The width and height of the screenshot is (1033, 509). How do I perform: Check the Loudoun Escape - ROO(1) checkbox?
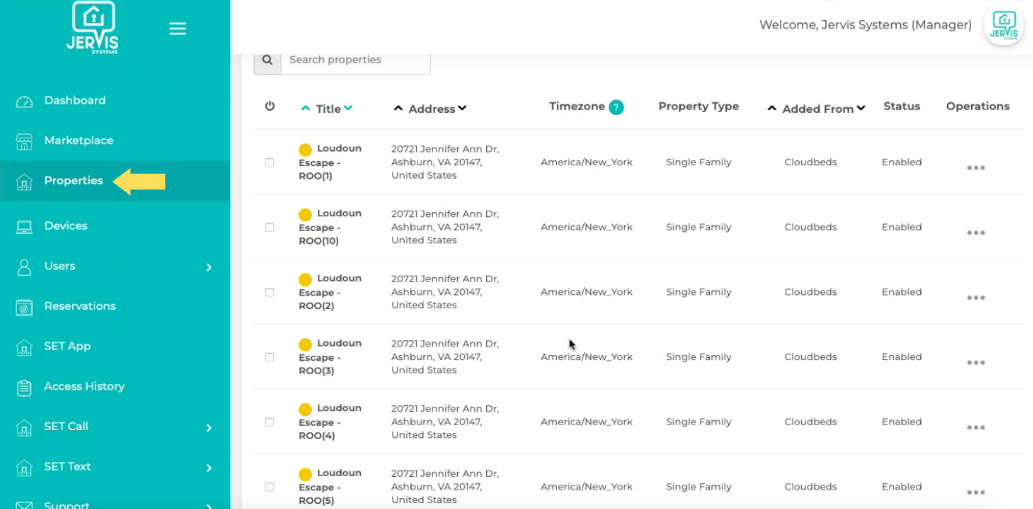click(x=270, y=162)
